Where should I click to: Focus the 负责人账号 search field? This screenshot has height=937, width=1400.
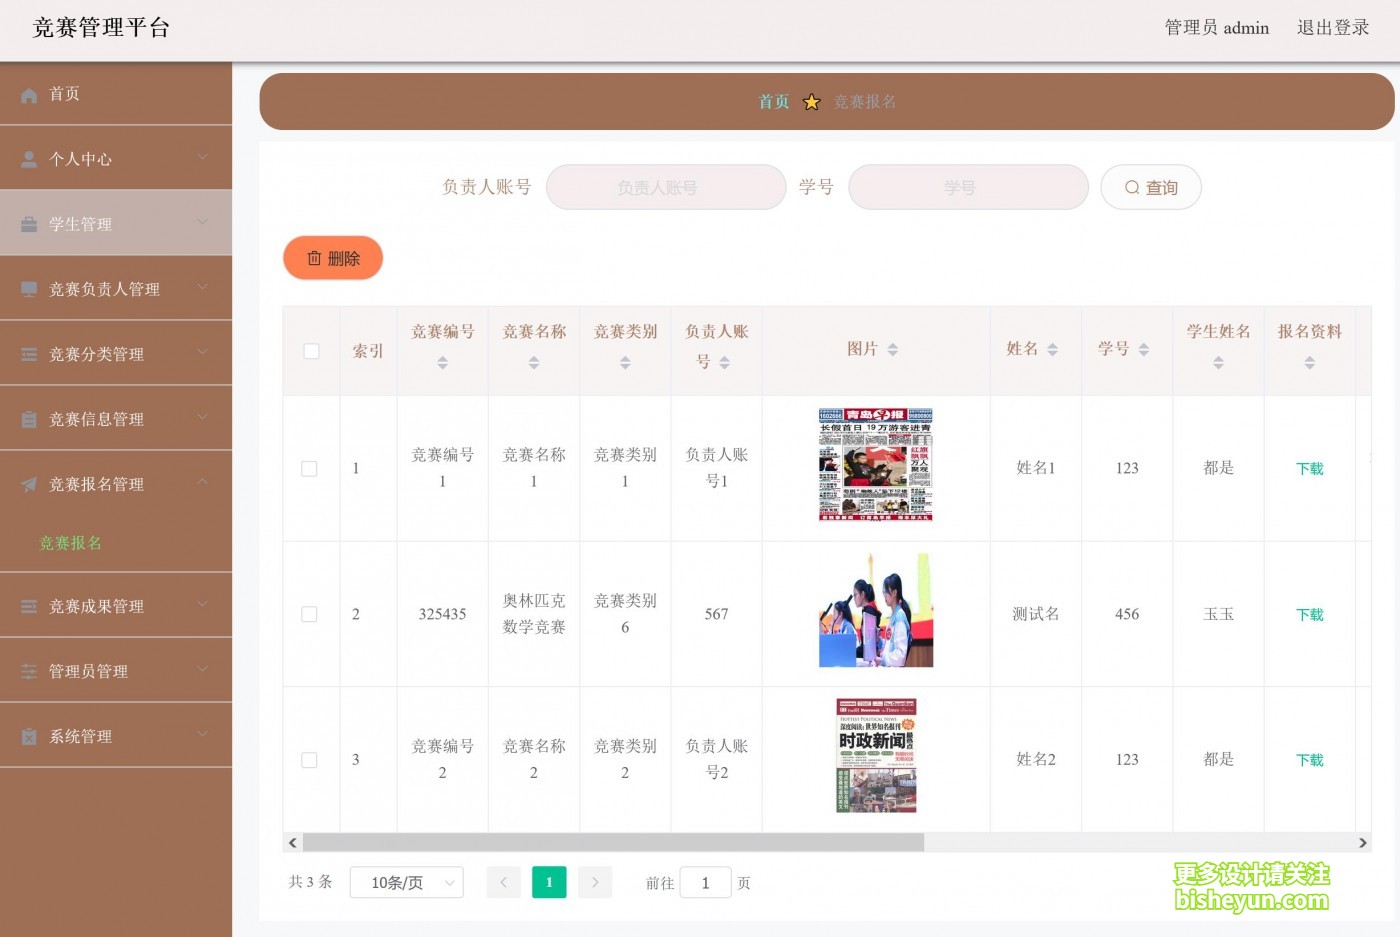(666, 187)
